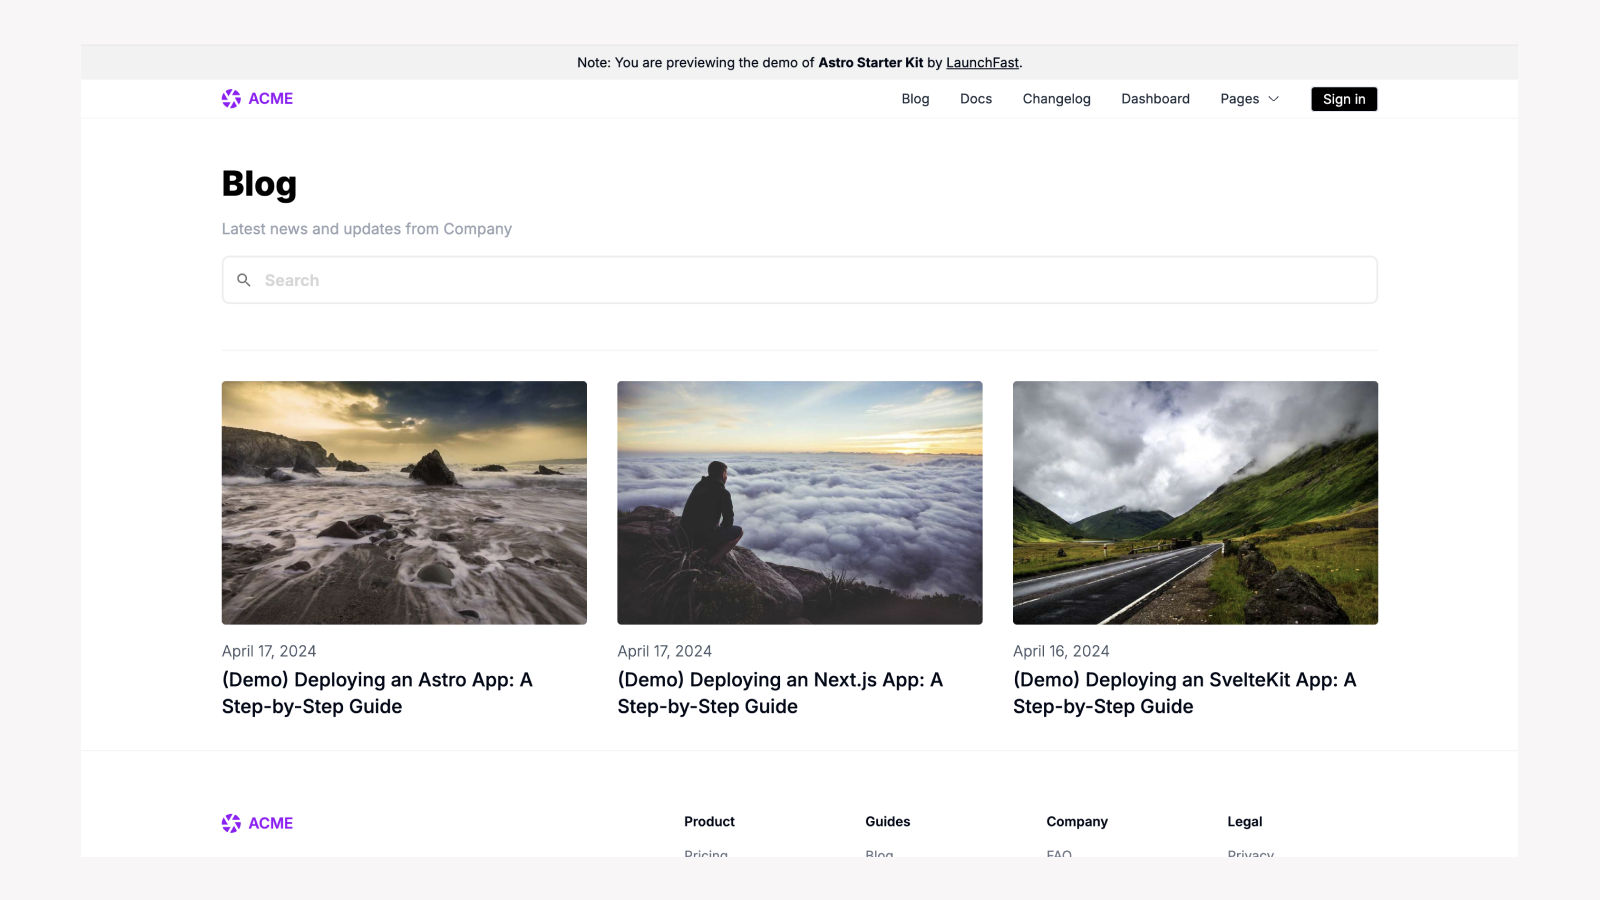Click the Astro post's April 17, 2024 date

pos(269,651)
